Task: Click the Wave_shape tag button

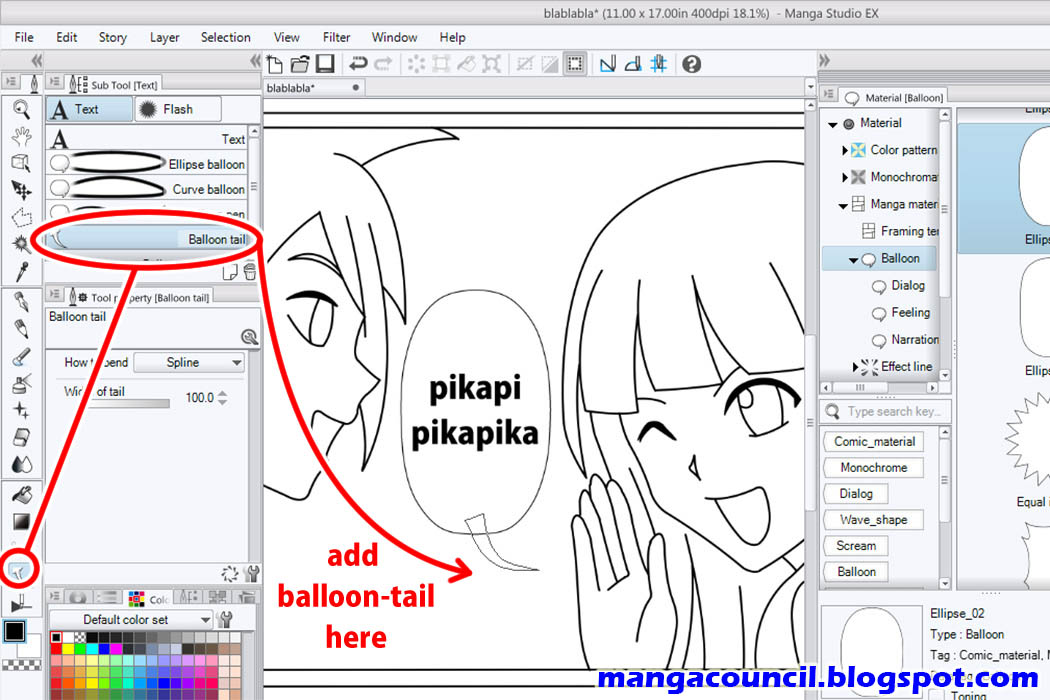Action: pyautogui.click(x=874, y=520)
